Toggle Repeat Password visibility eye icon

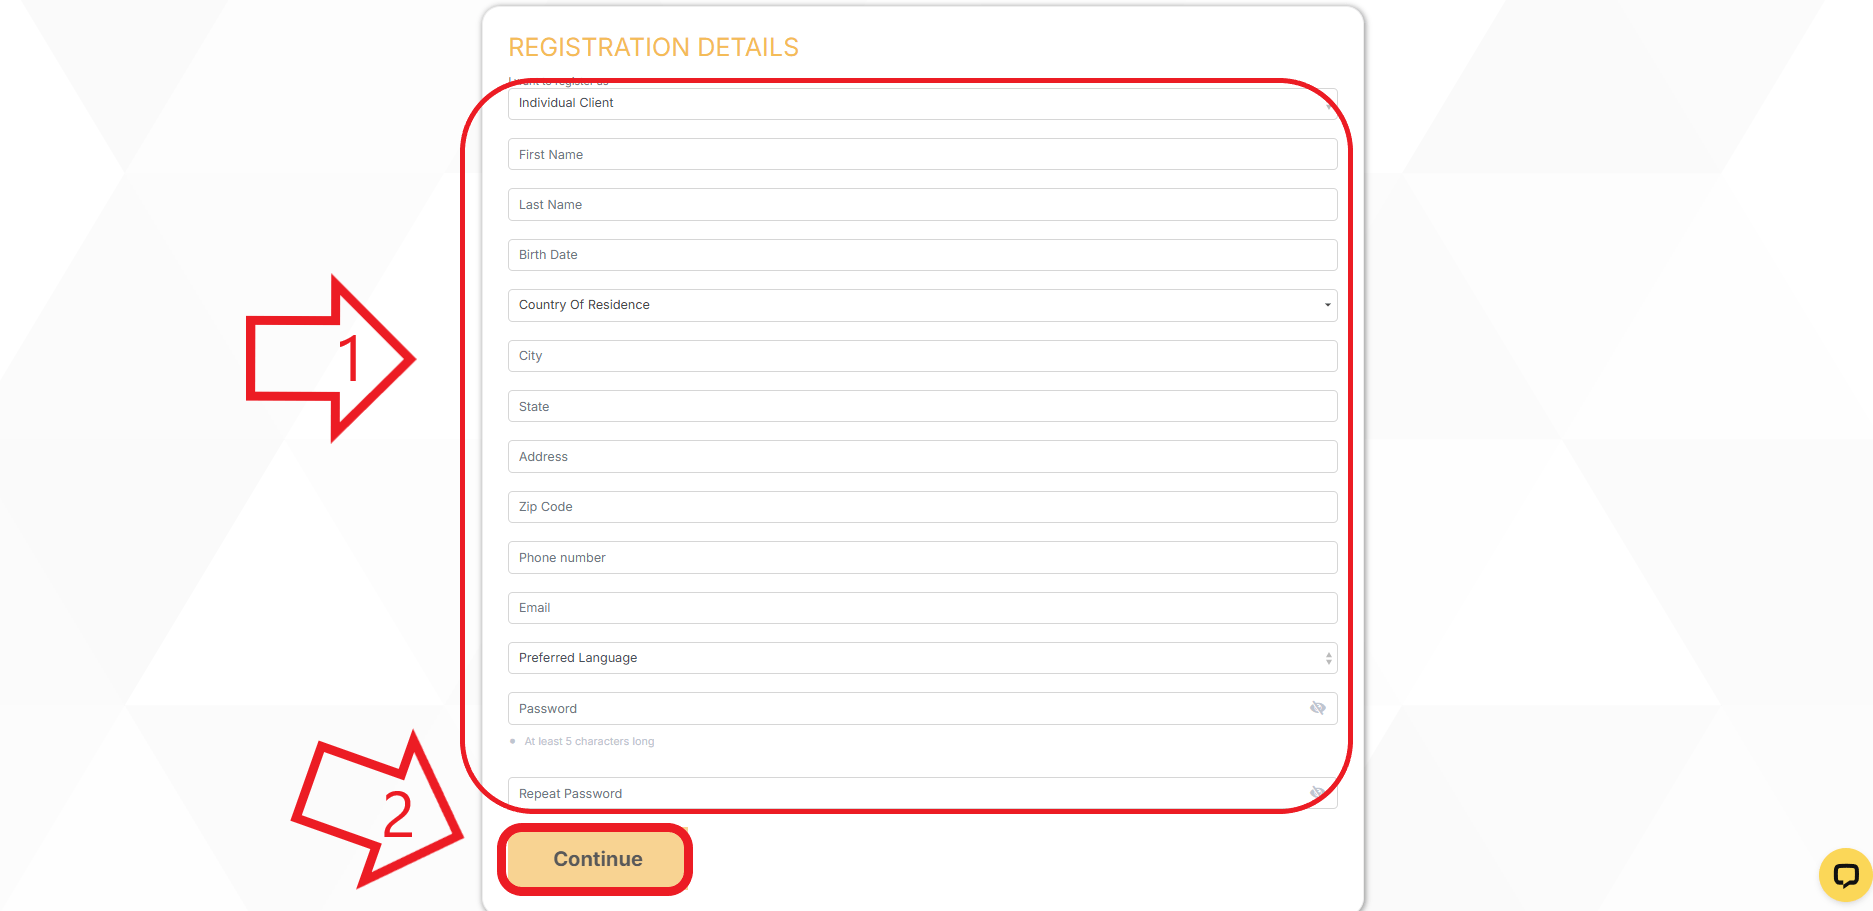tap(1318, 793)
